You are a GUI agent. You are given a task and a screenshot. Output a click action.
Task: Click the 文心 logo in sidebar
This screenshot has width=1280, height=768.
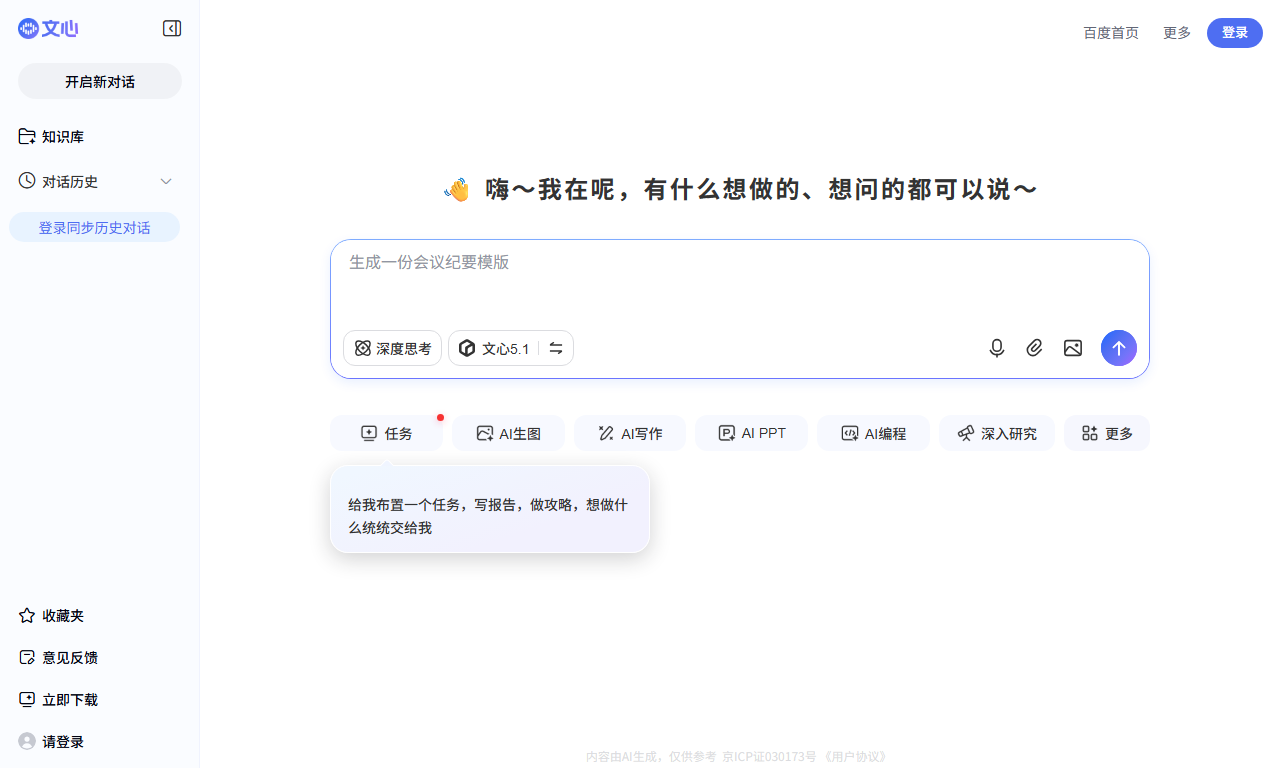48,29
